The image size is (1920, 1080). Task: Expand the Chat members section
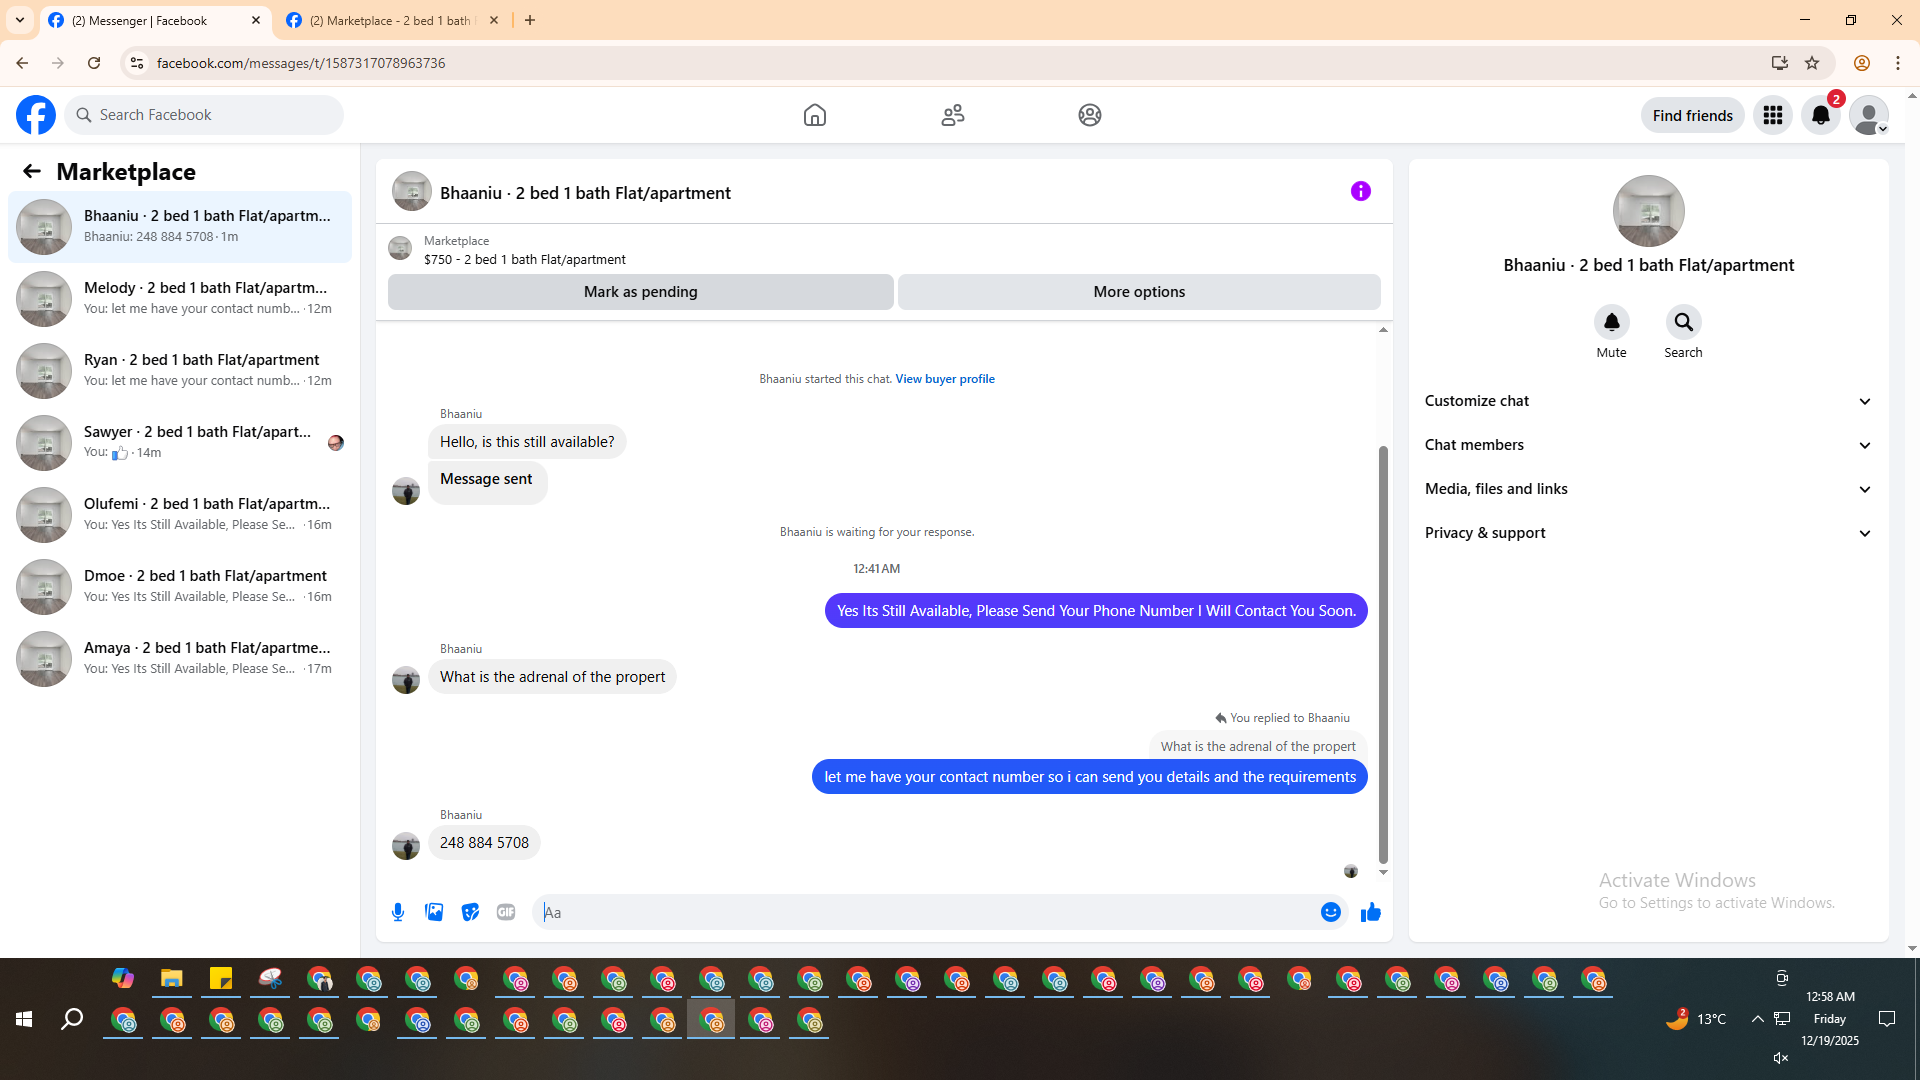pyautogui.click(x=1647, y=445)
